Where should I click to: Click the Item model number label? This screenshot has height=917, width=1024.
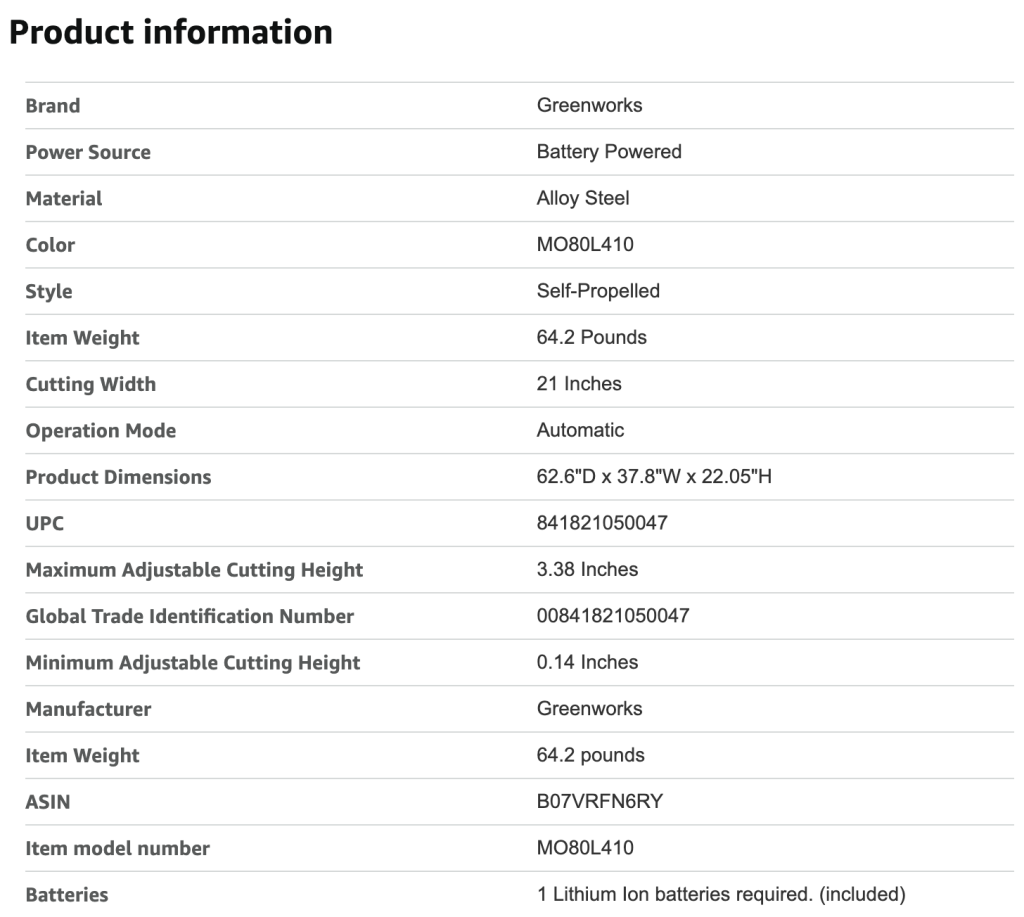pos(117,848)
